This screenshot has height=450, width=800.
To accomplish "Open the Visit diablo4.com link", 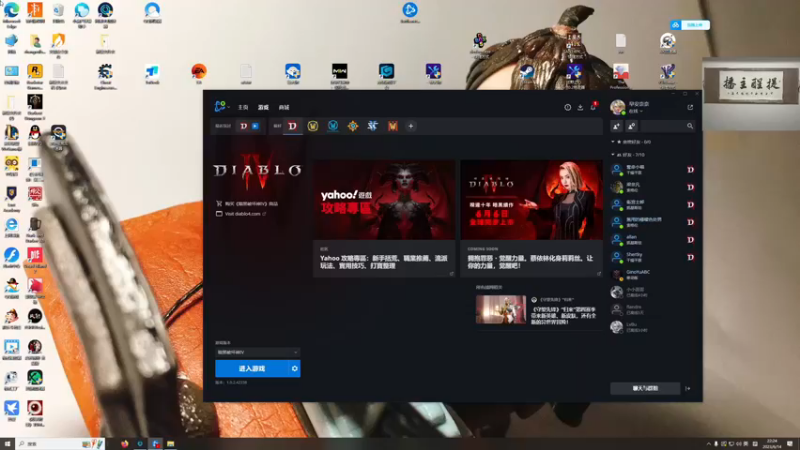I will pyautogui.click(x=241, y=214).
